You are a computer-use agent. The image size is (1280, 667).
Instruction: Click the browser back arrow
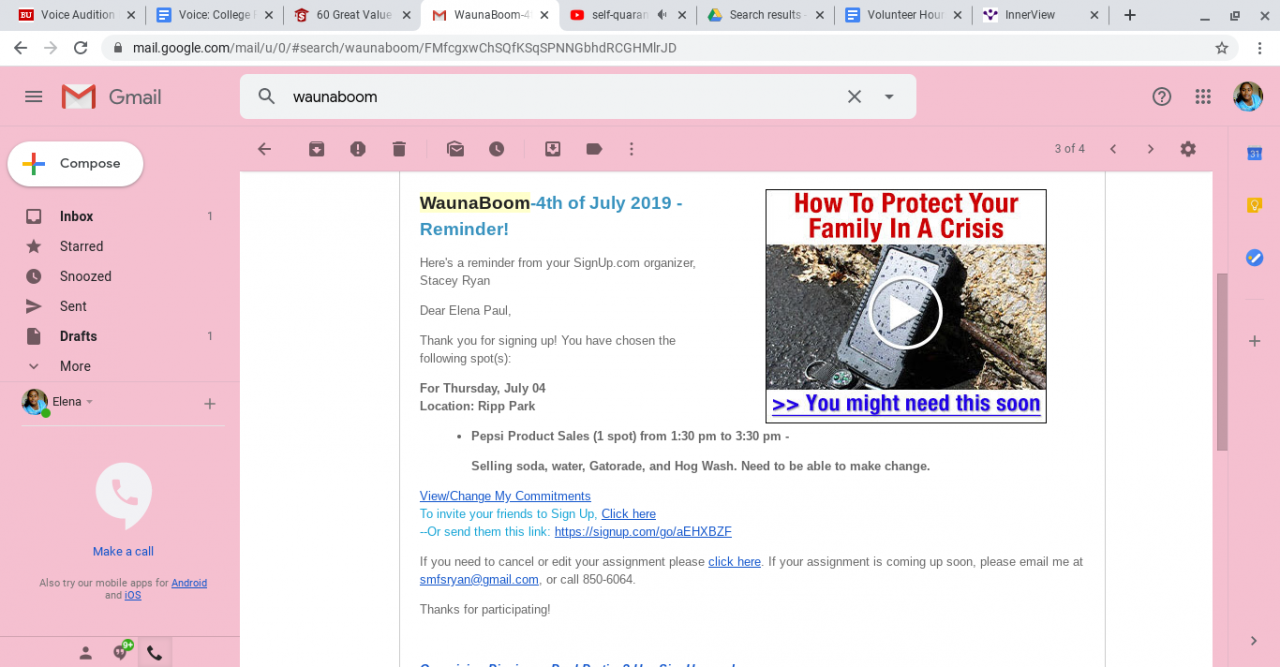(x=20, y=47)
